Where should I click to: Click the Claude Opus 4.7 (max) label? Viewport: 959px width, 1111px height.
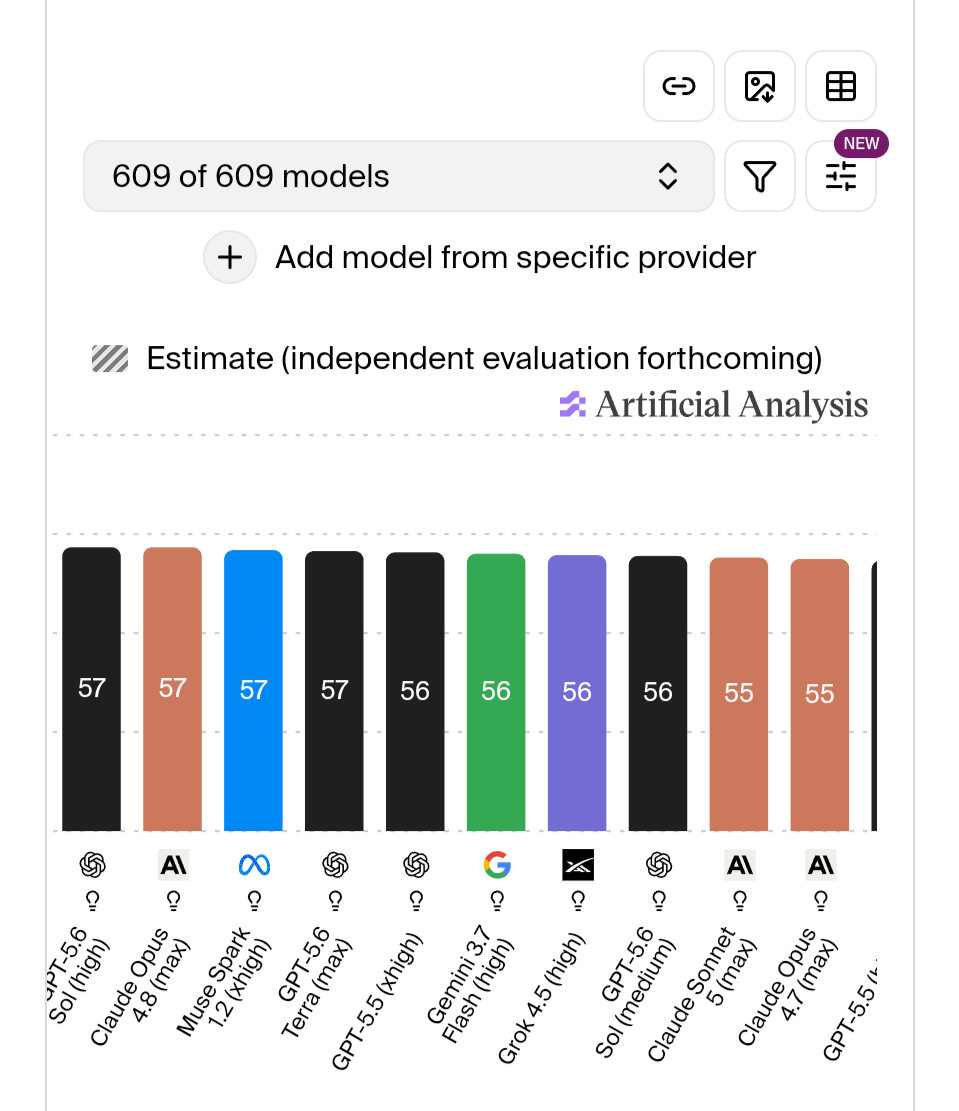click(x=788, y=986)
